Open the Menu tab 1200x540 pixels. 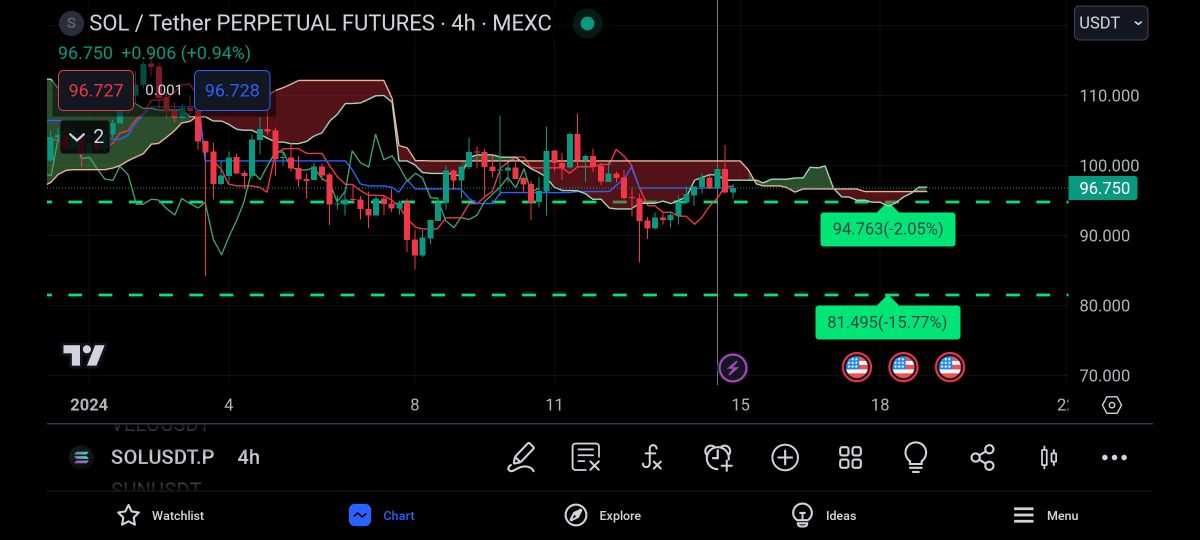pos(1045,515)
